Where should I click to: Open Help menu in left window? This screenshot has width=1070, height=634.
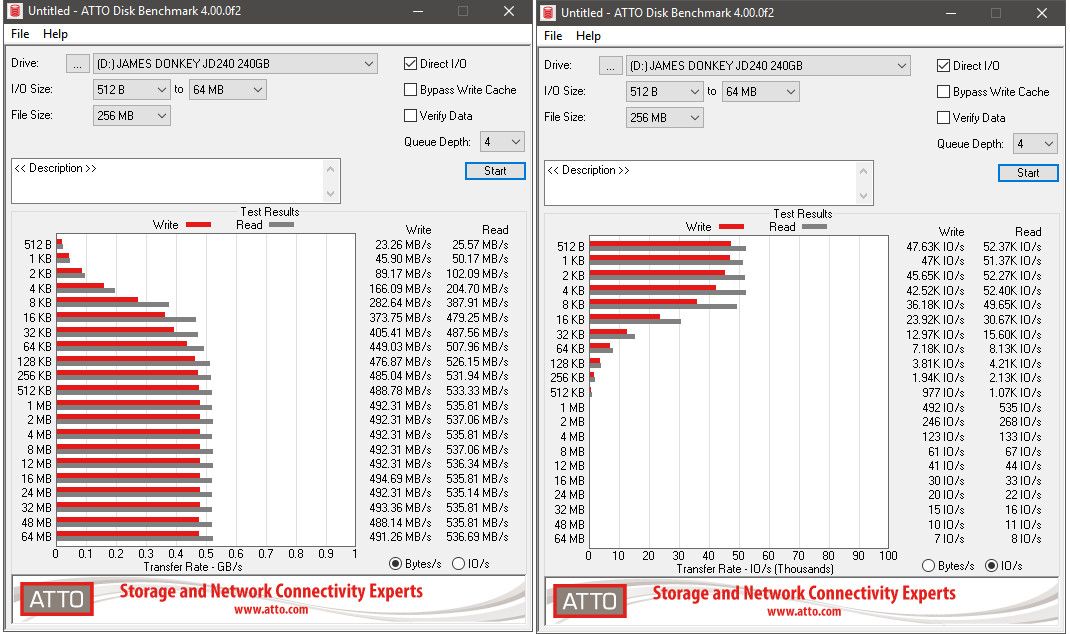55,34
